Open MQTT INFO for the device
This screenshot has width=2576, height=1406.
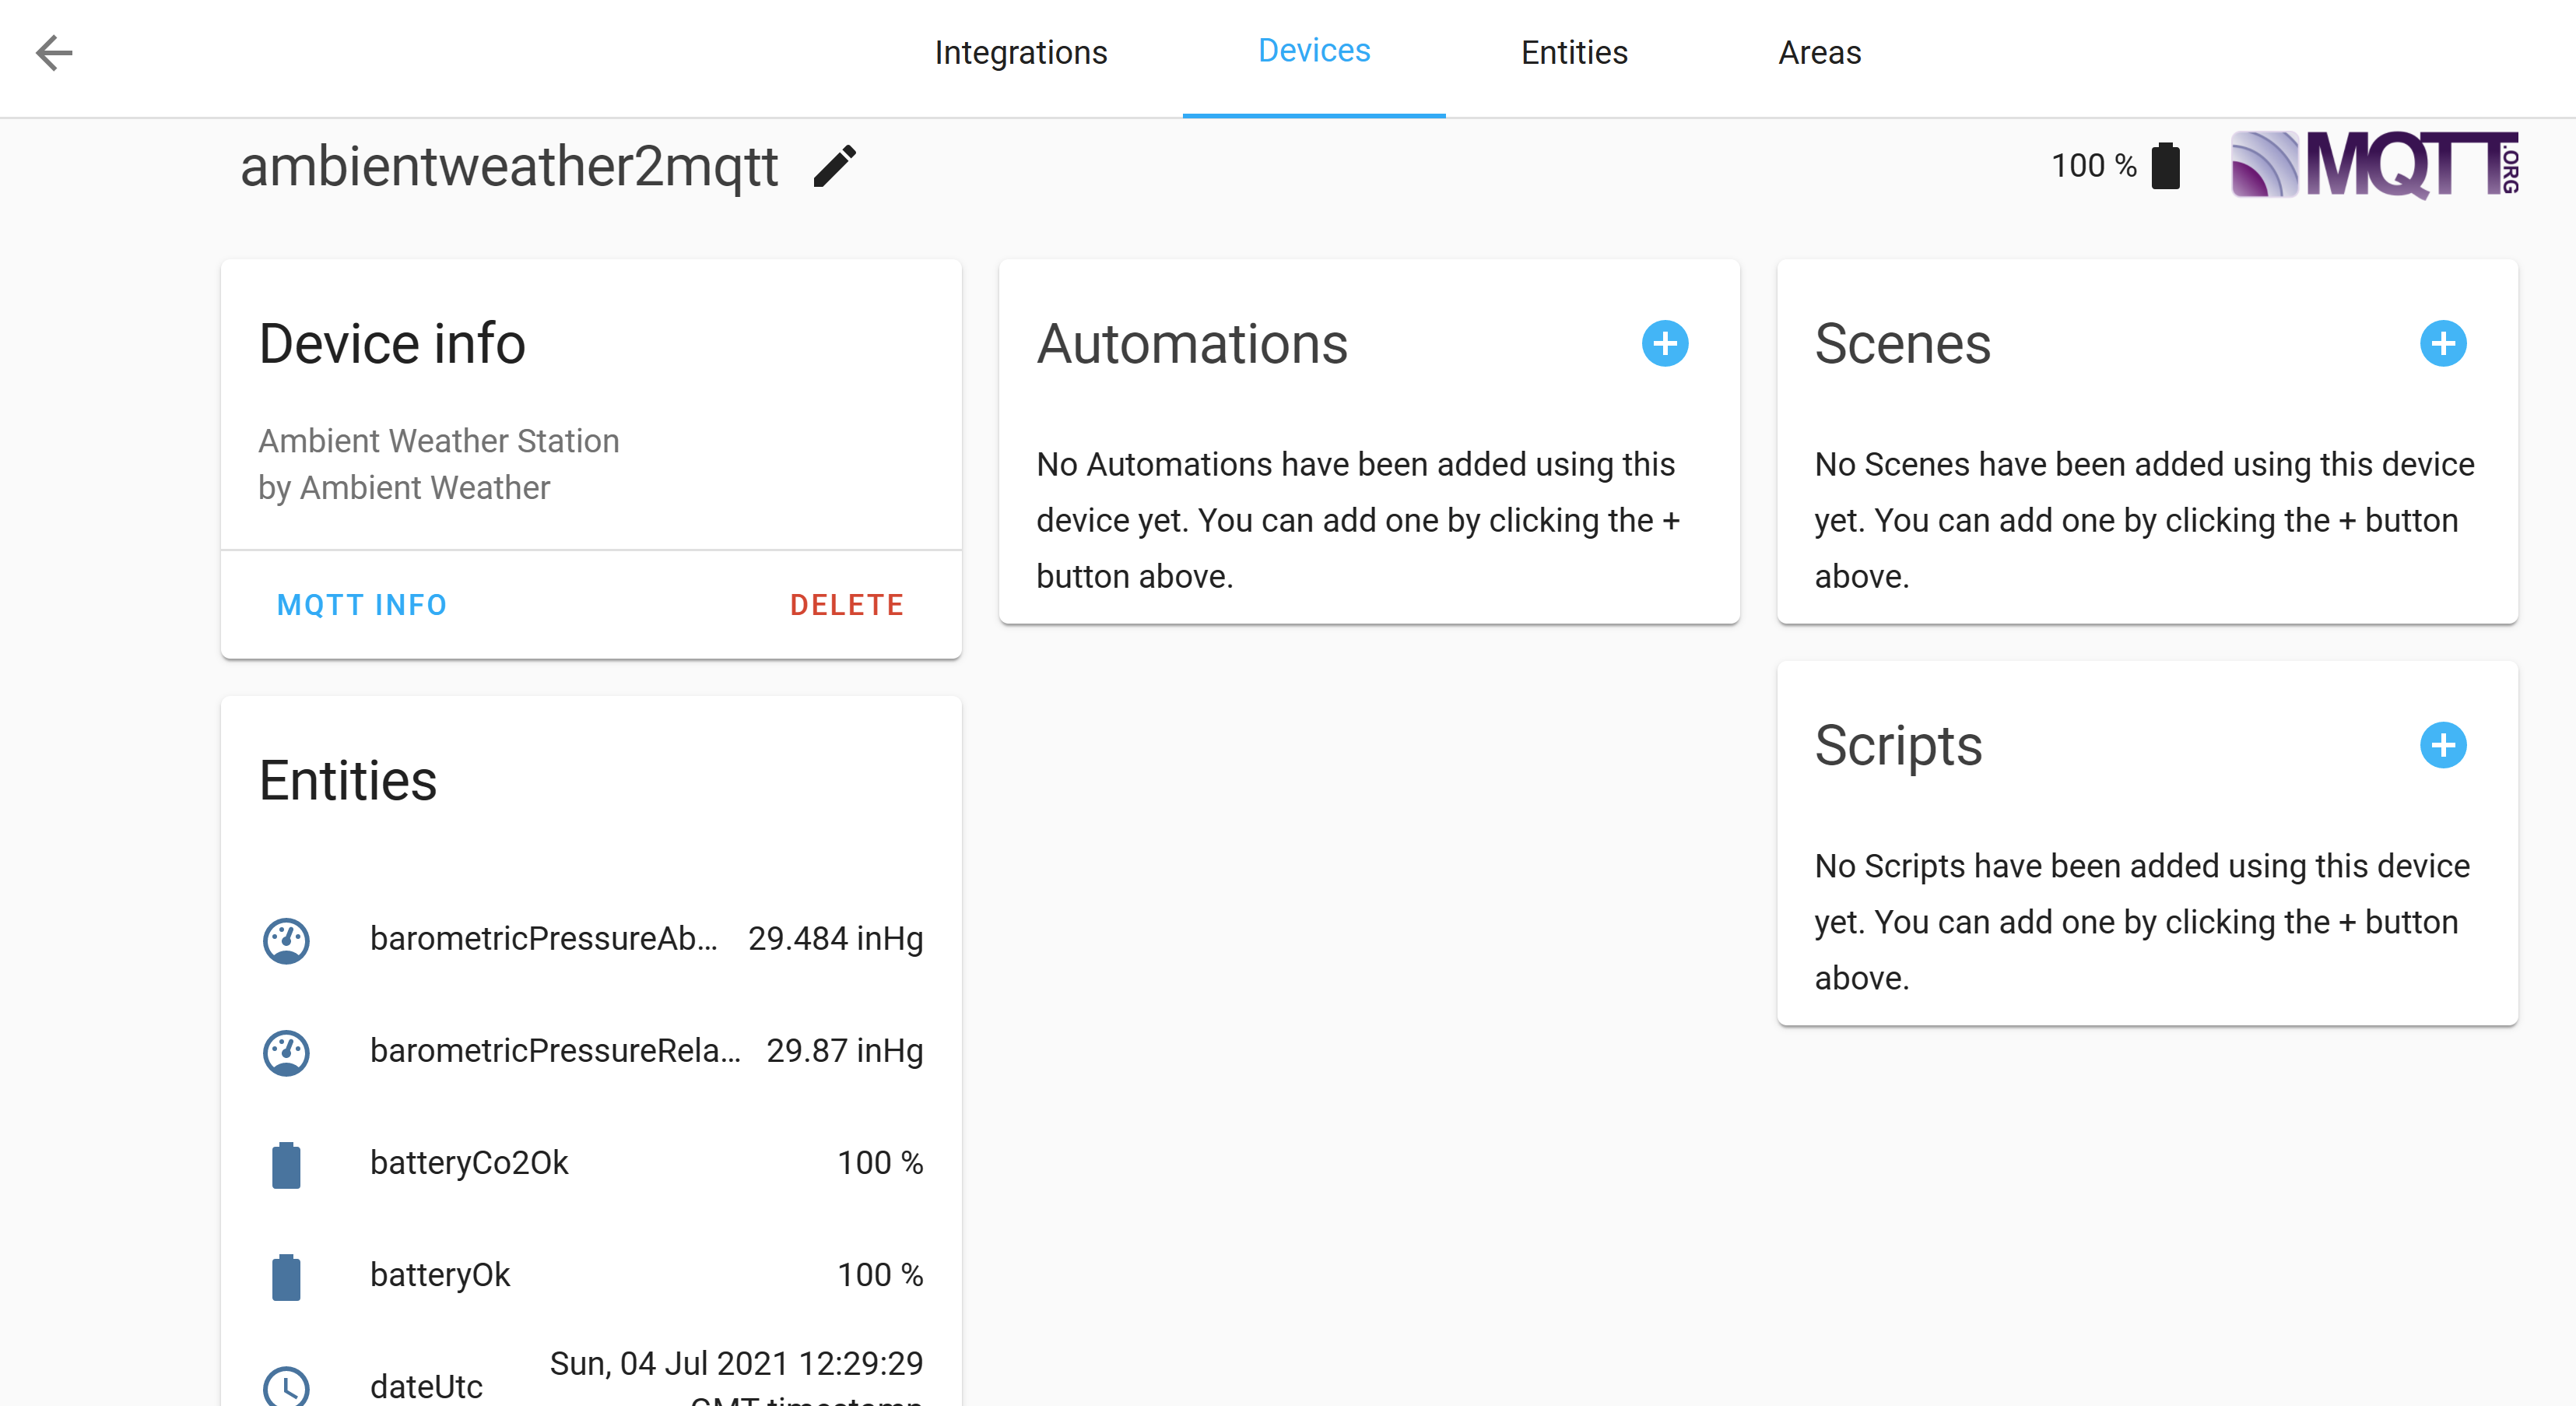click(x=362, y=605)
